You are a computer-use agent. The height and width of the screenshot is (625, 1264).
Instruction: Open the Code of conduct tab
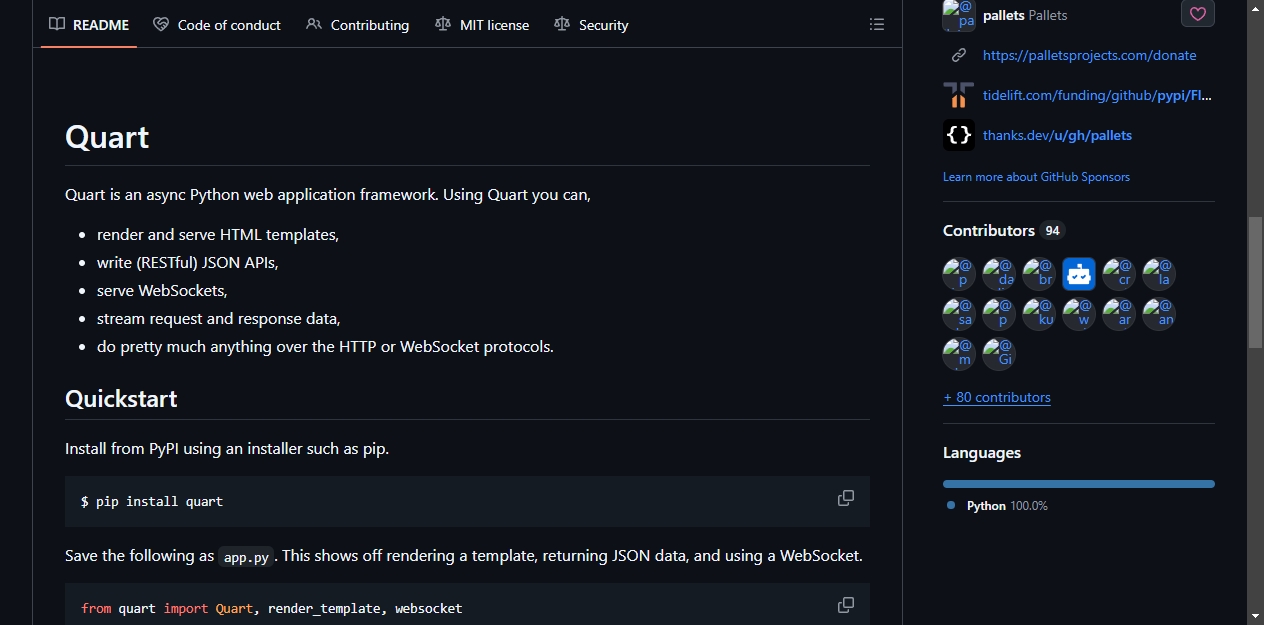pyautogui.click(x=217, y=24)
